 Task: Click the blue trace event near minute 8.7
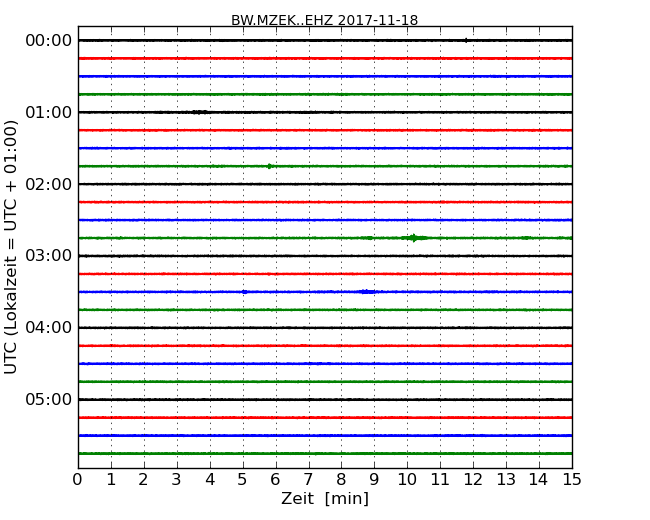tap(366, 292)
